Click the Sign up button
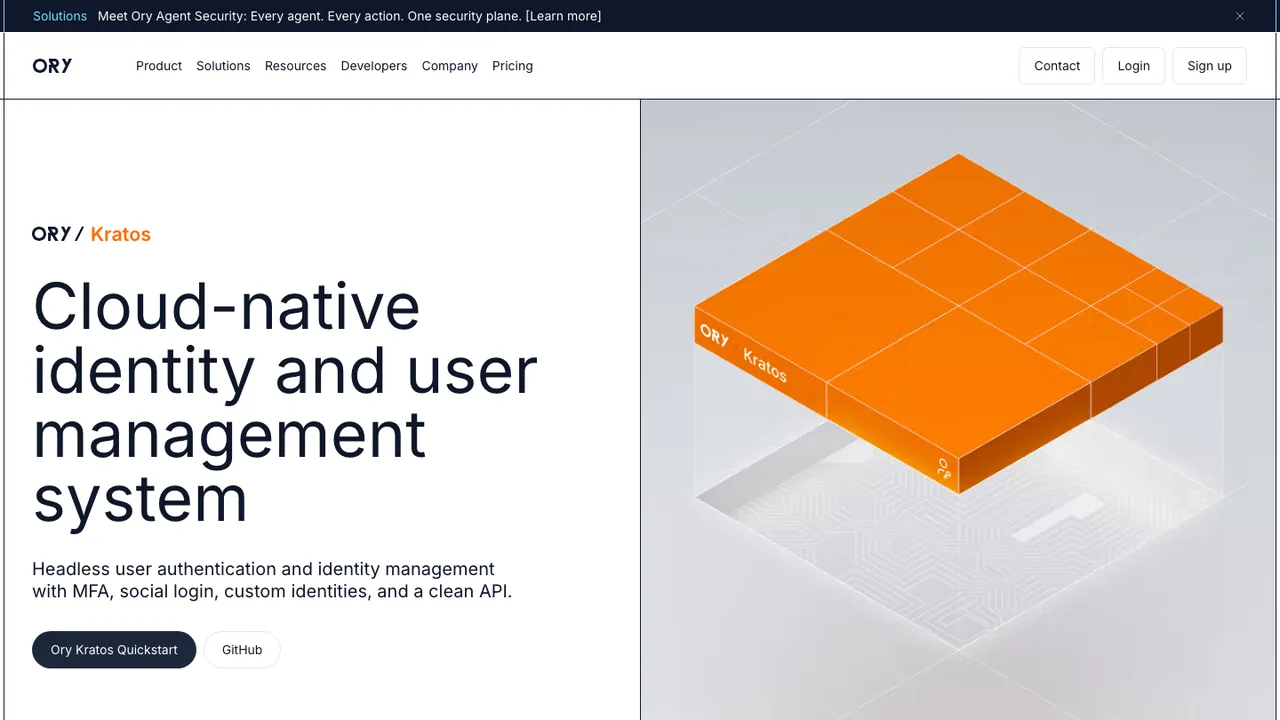Image resolution: width=1280 pixels, height=720 pixels. 1209,66
